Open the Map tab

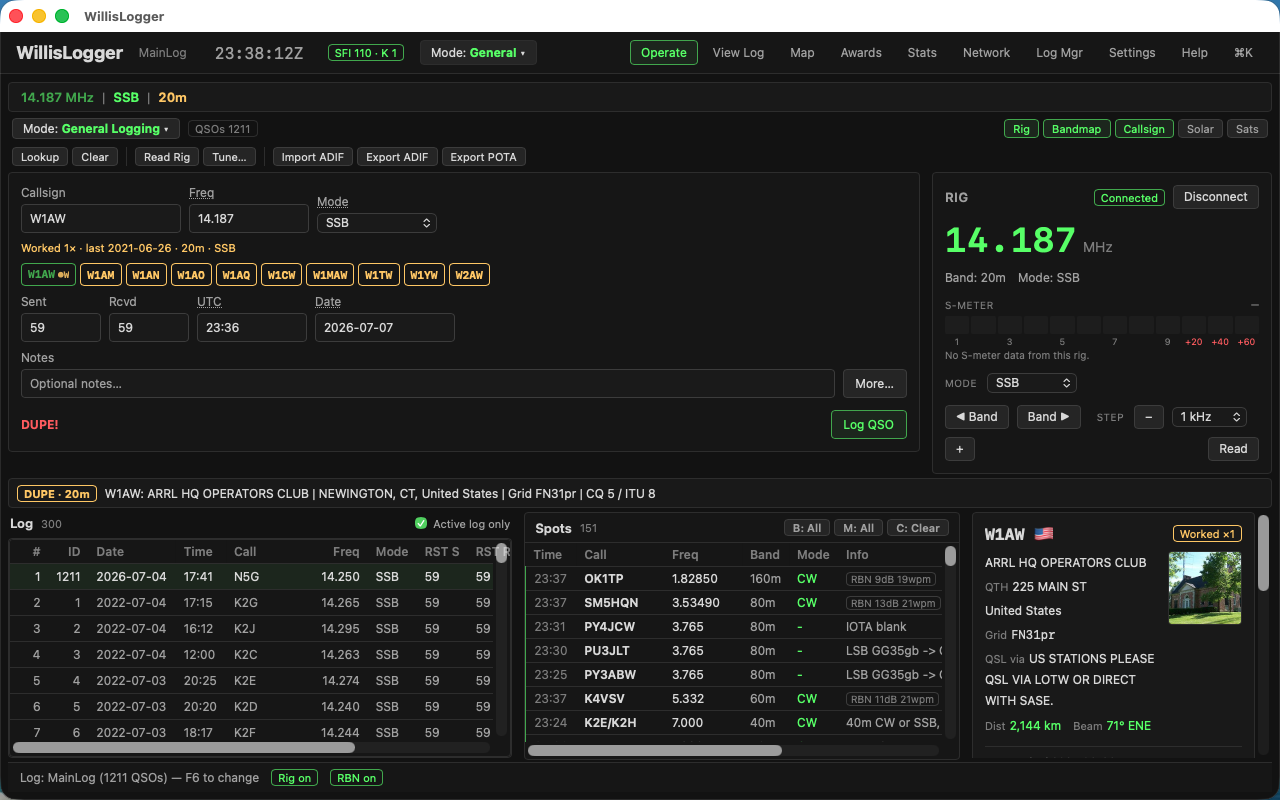click(x=802, y=53)
